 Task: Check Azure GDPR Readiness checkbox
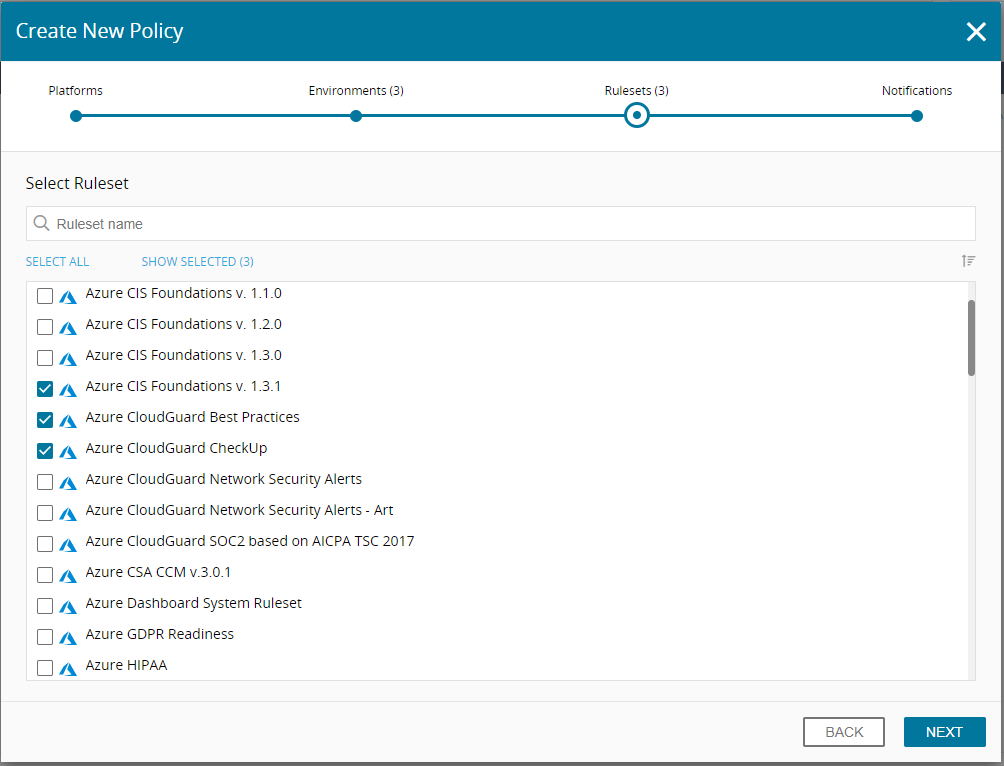[45, 637]
